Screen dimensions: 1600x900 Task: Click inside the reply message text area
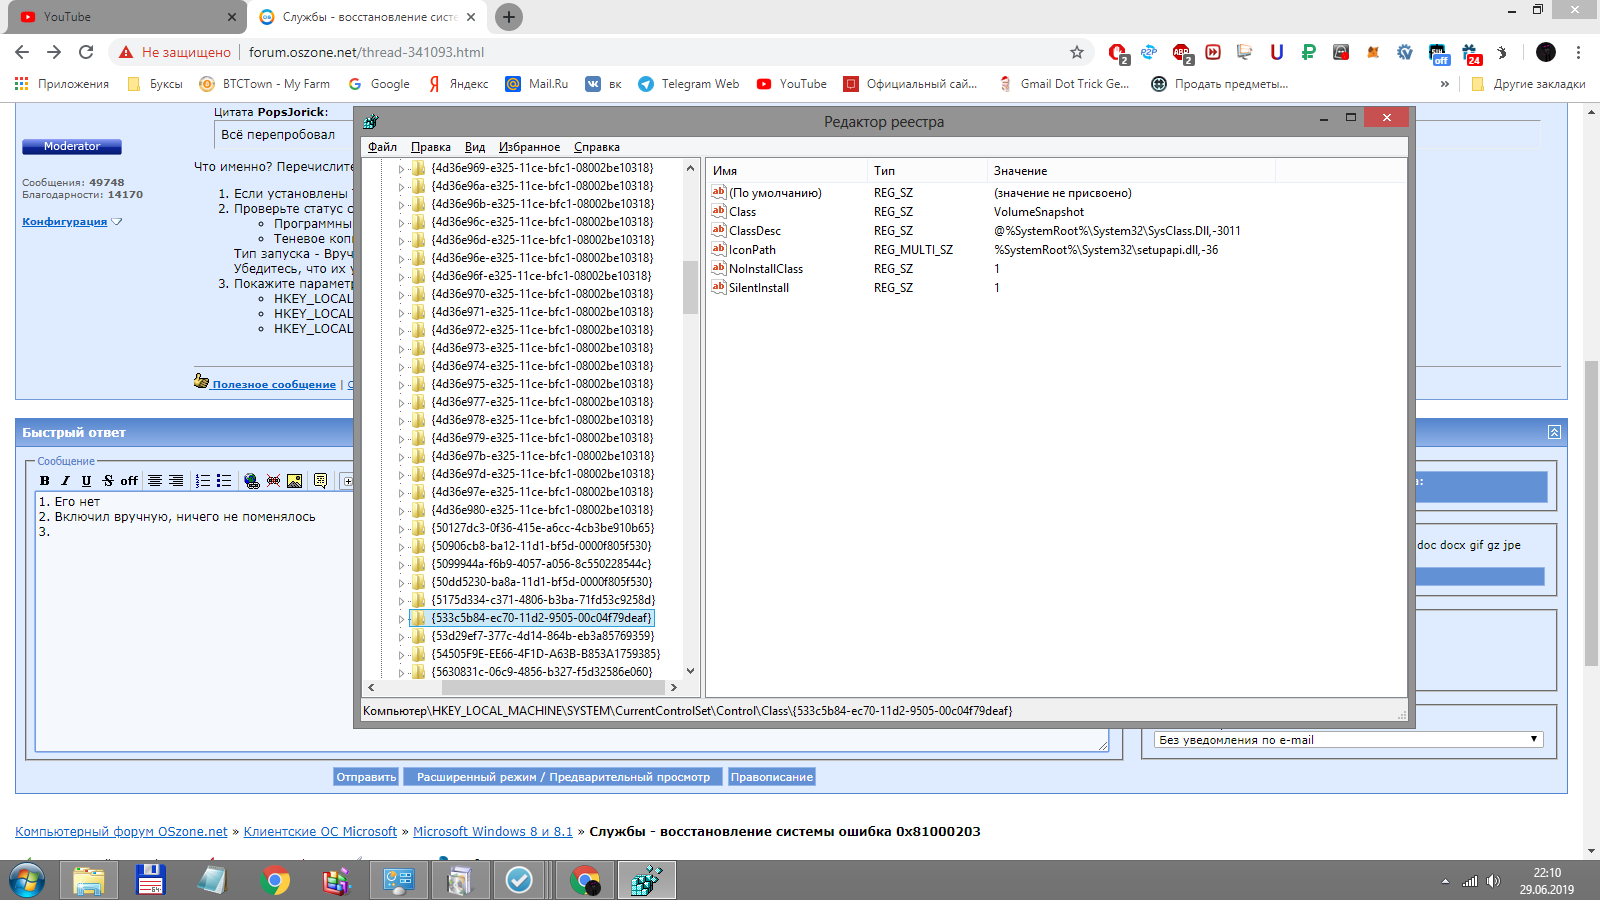(x=572, y=621)
